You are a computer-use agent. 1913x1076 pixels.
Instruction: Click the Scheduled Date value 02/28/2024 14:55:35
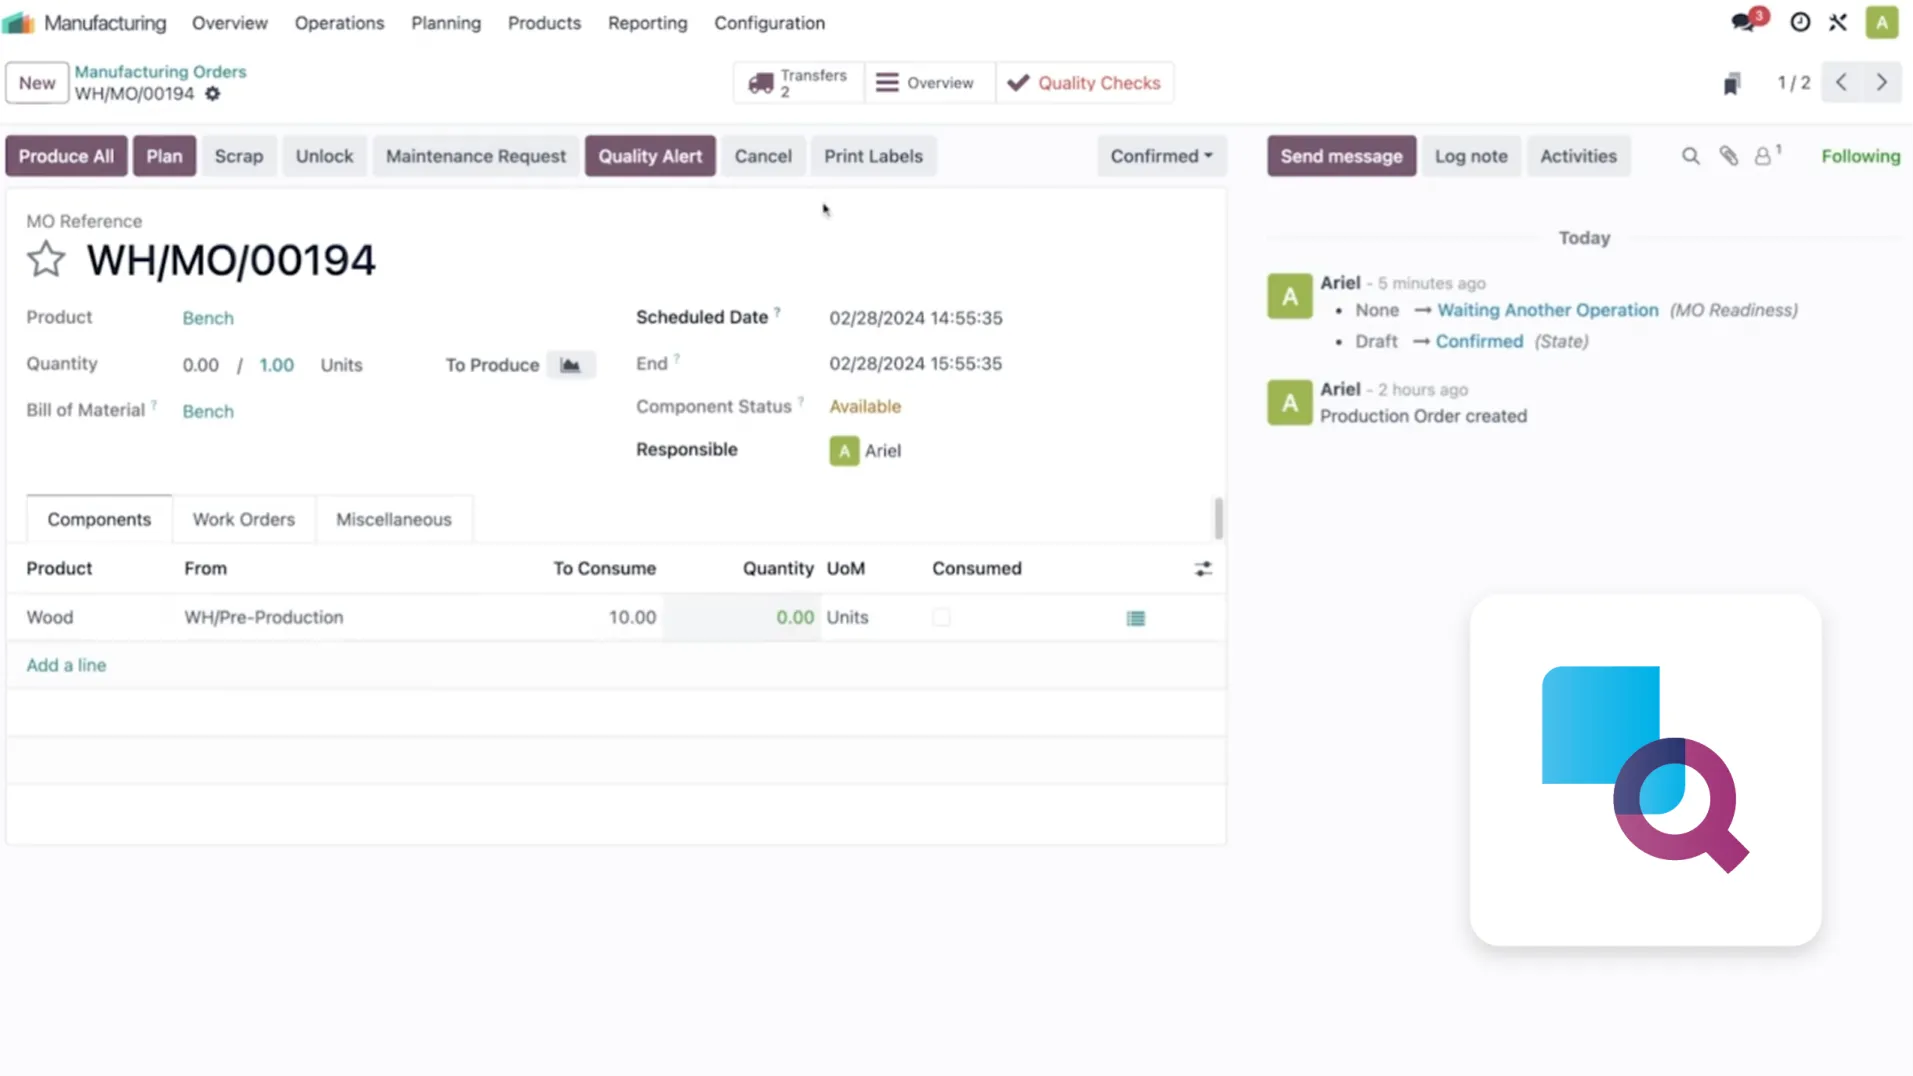(915, 318)
